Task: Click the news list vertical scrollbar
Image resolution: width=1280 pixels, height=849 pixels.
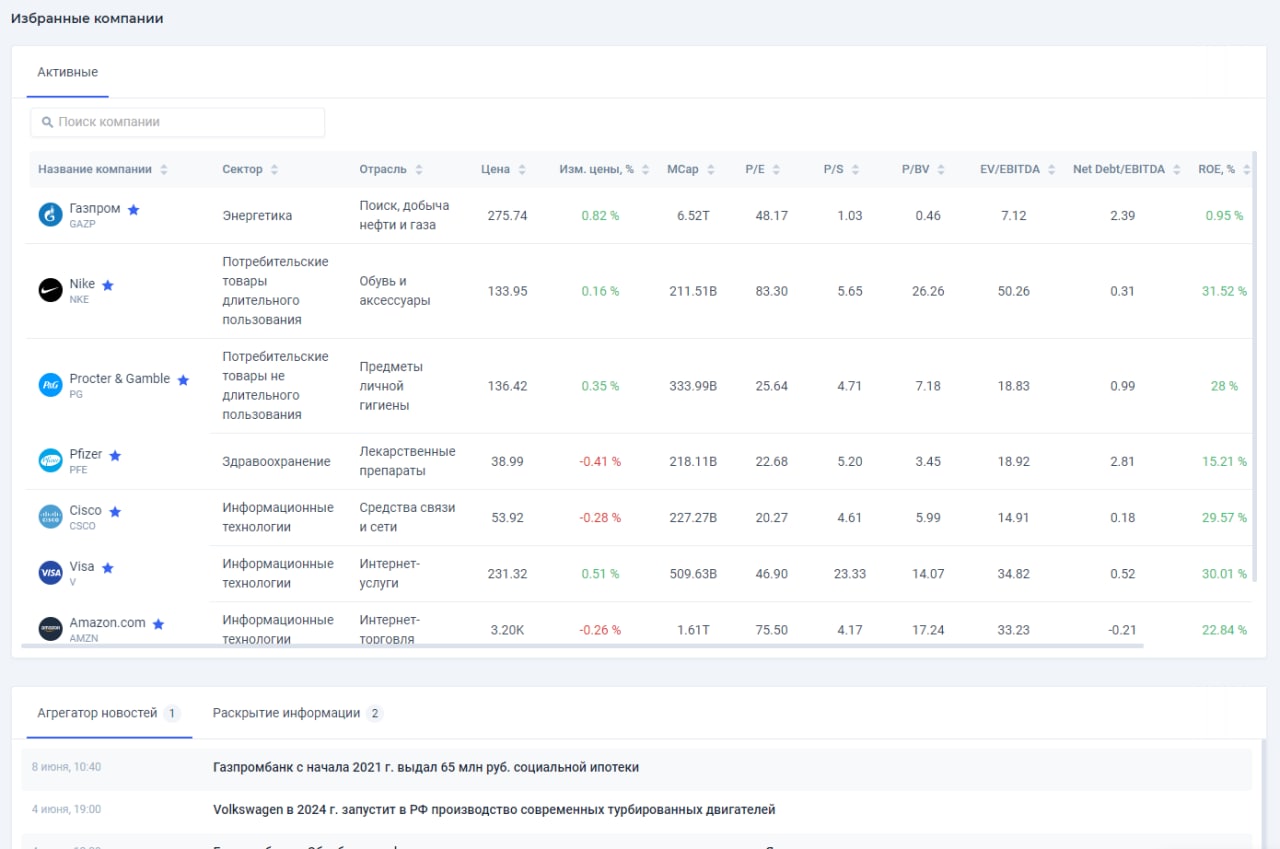Action: tap(1263, 795)
